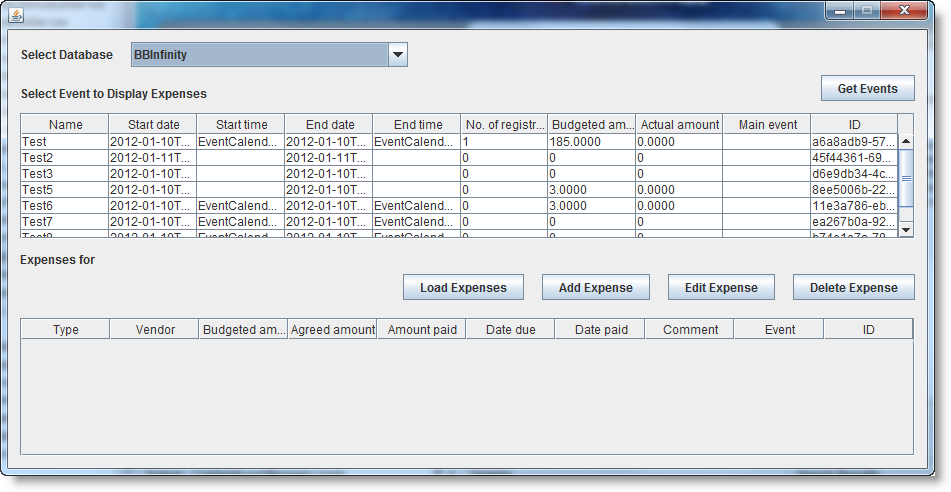This screenshot has height=492, width=951.
Task: Click the Actual amount column header
Action: [x=679, y=124]
